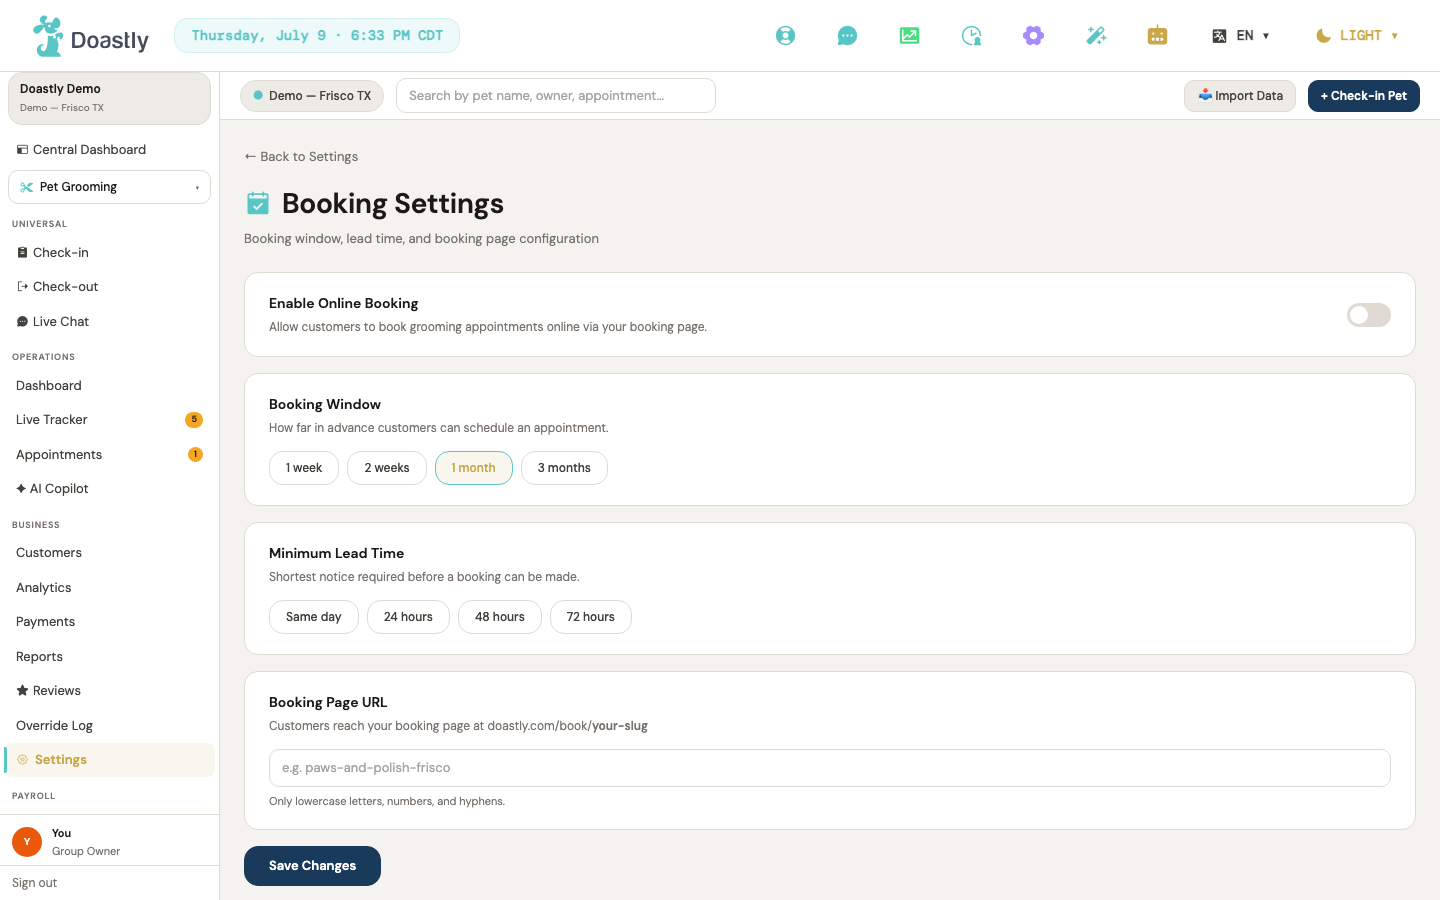The height and width of the screenshot is (900, 1440).
Task: Toggle Enable Online Booking switch
Action: [1369, 315]
